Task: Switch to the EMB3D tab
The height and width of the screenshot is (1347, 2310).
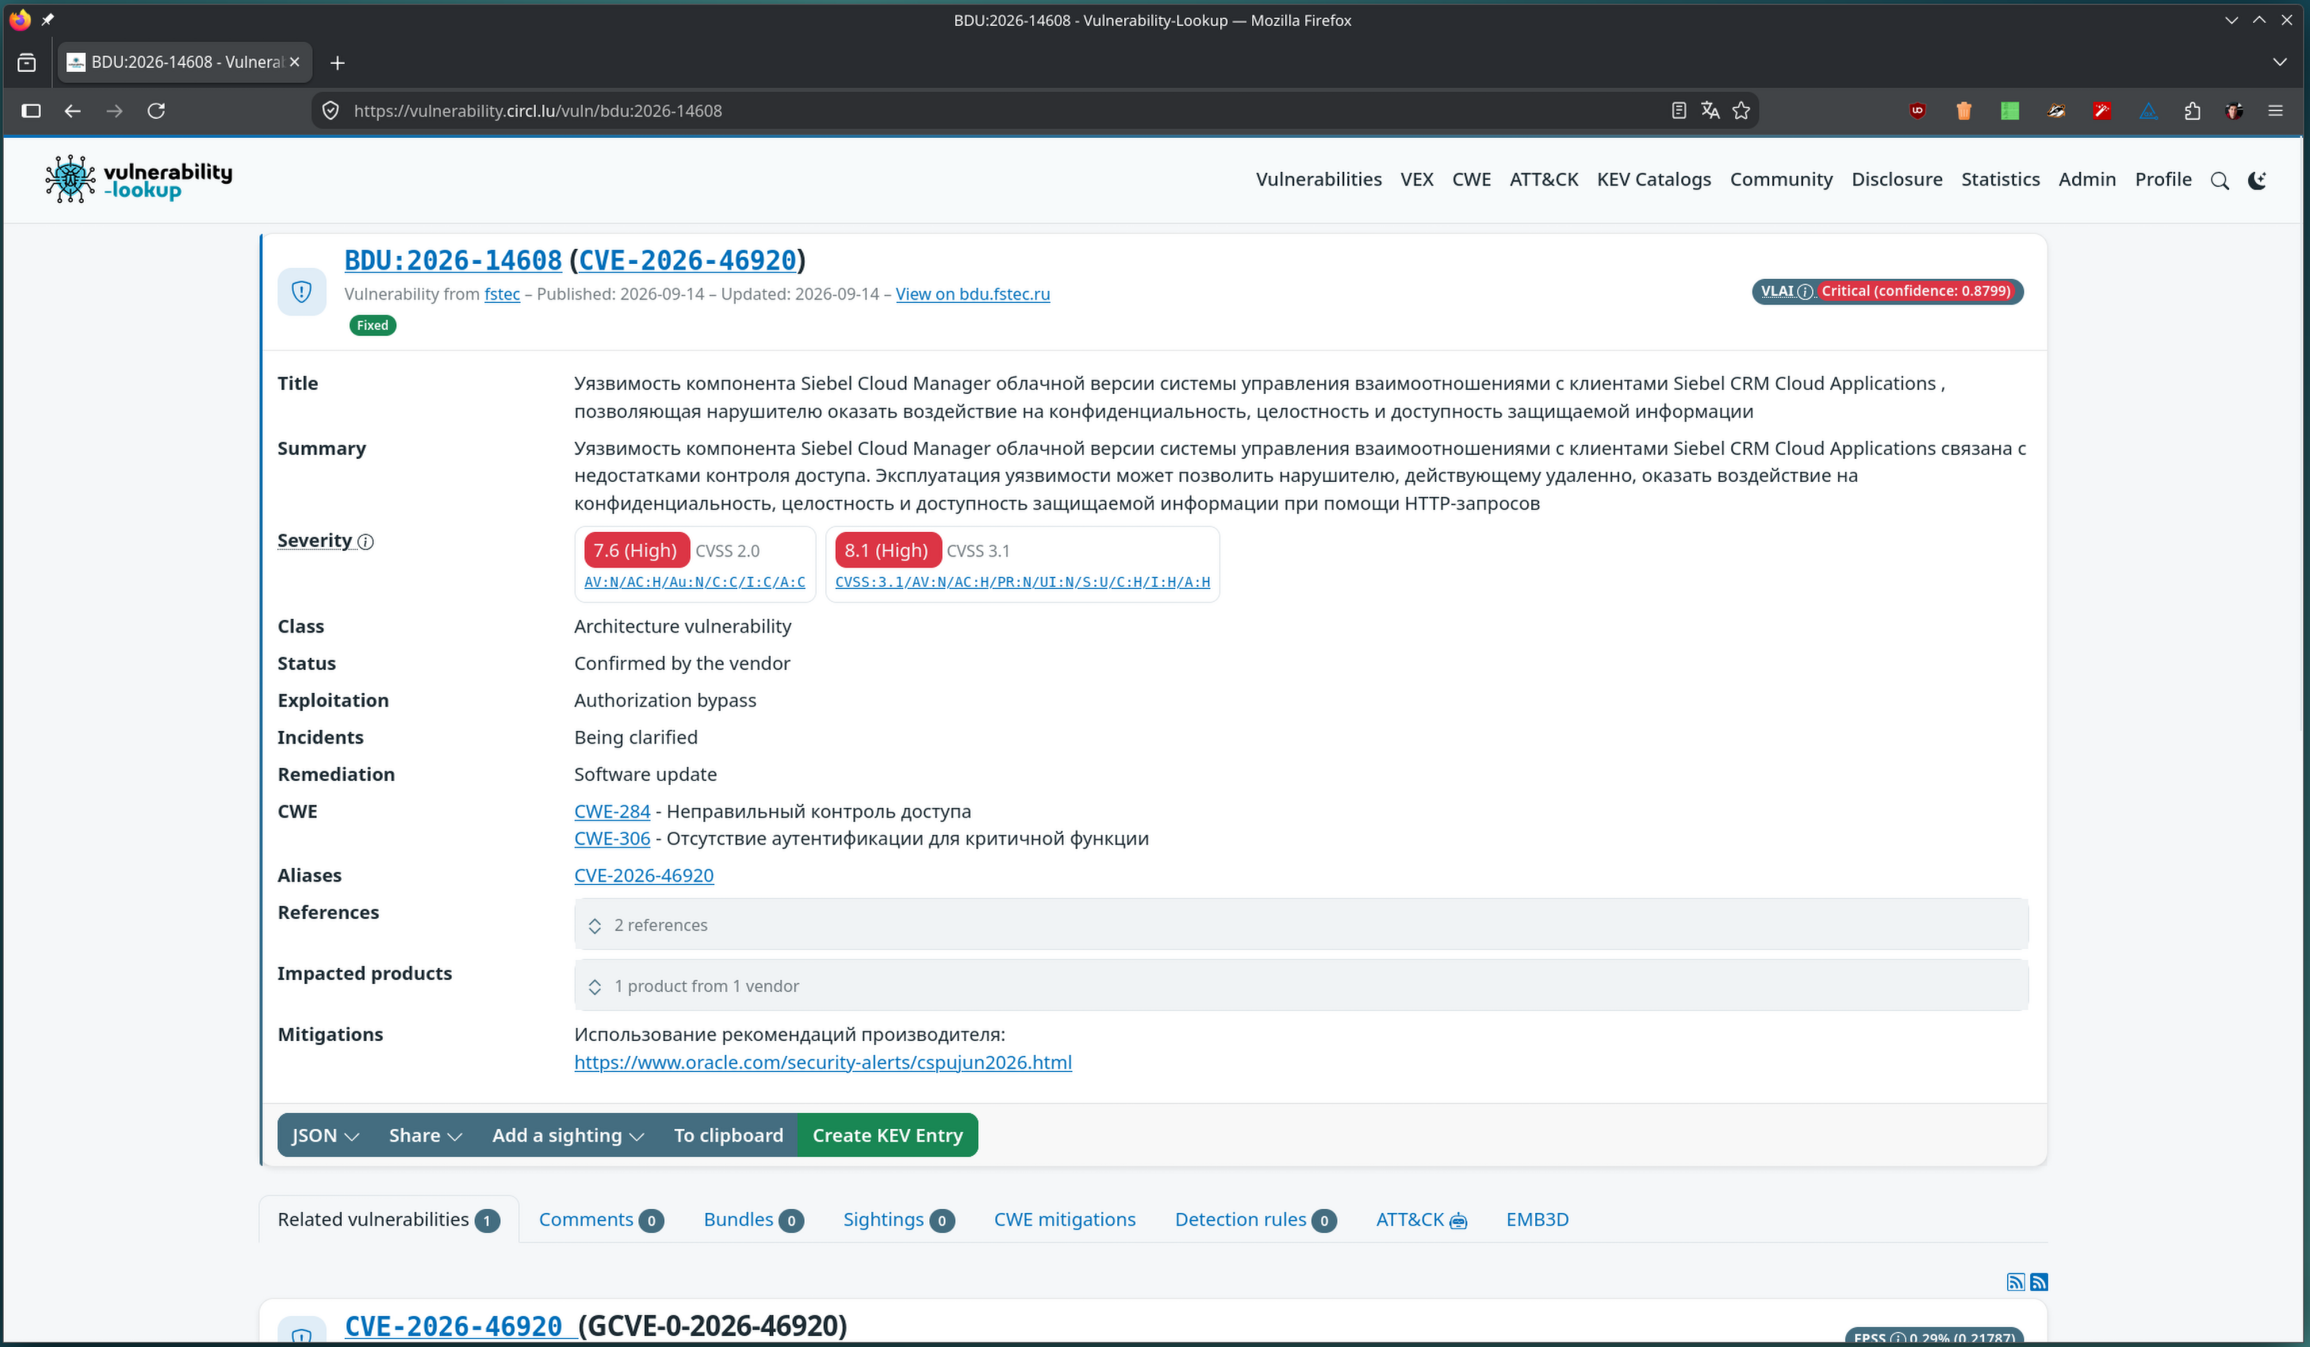Action: pyautogui.click(x=1537, y=1219)
